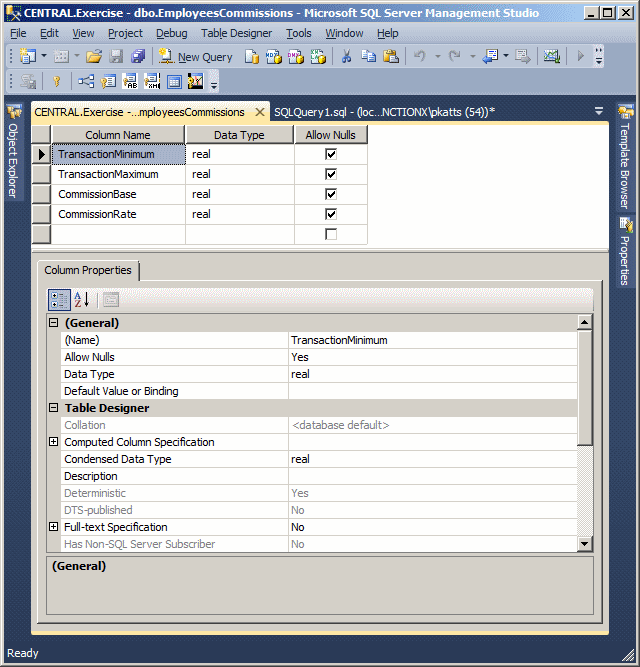Viewport: 640px width, 667px height.
Task: Open the Tools menu
Action: coord(299,33)
